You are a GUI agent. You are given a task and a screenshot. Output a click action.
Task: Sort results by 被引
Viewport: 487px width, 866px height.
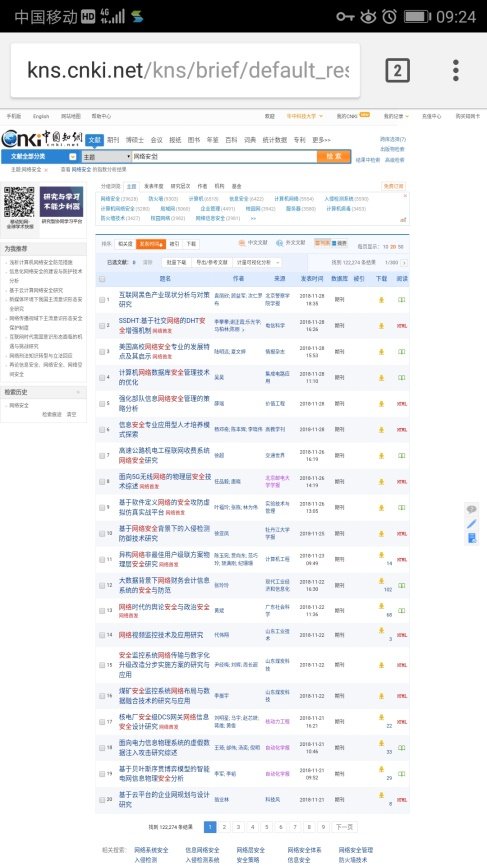[174, 244]
